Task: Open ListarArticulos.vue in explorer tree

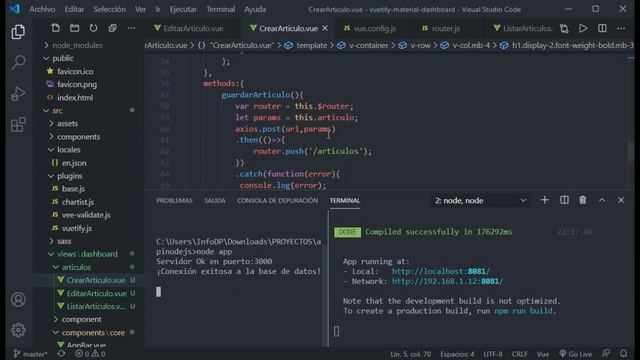Action: pyautogui.click(x=96, y=306)
